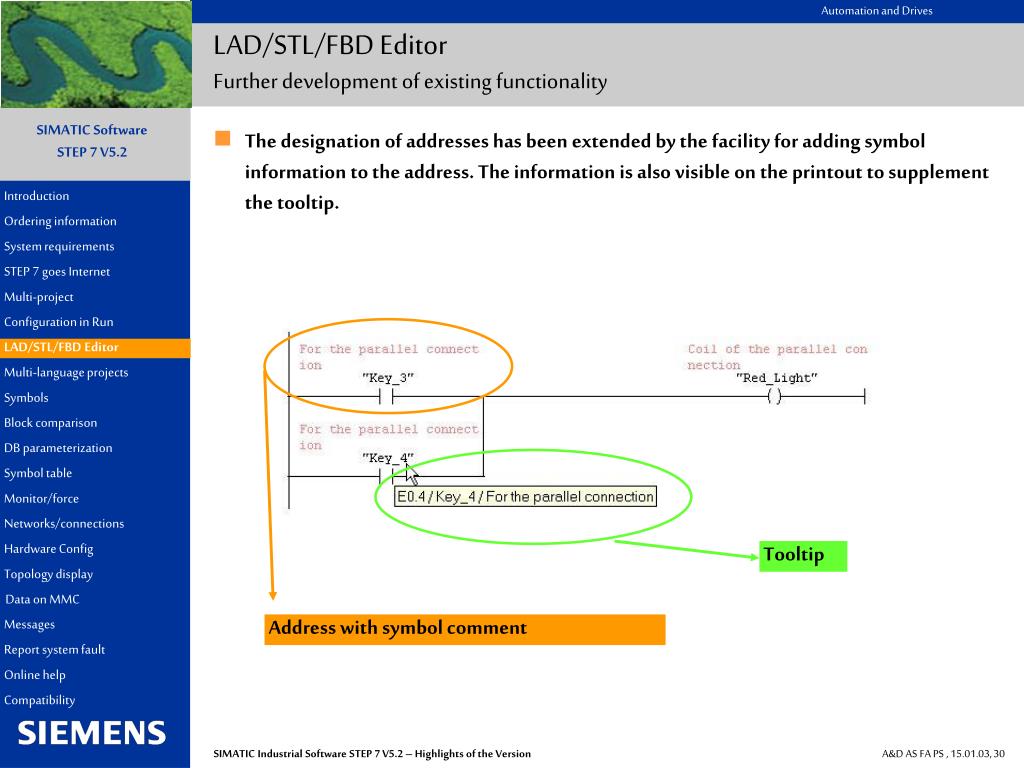Go to Monitor/force section

point(41,498)
